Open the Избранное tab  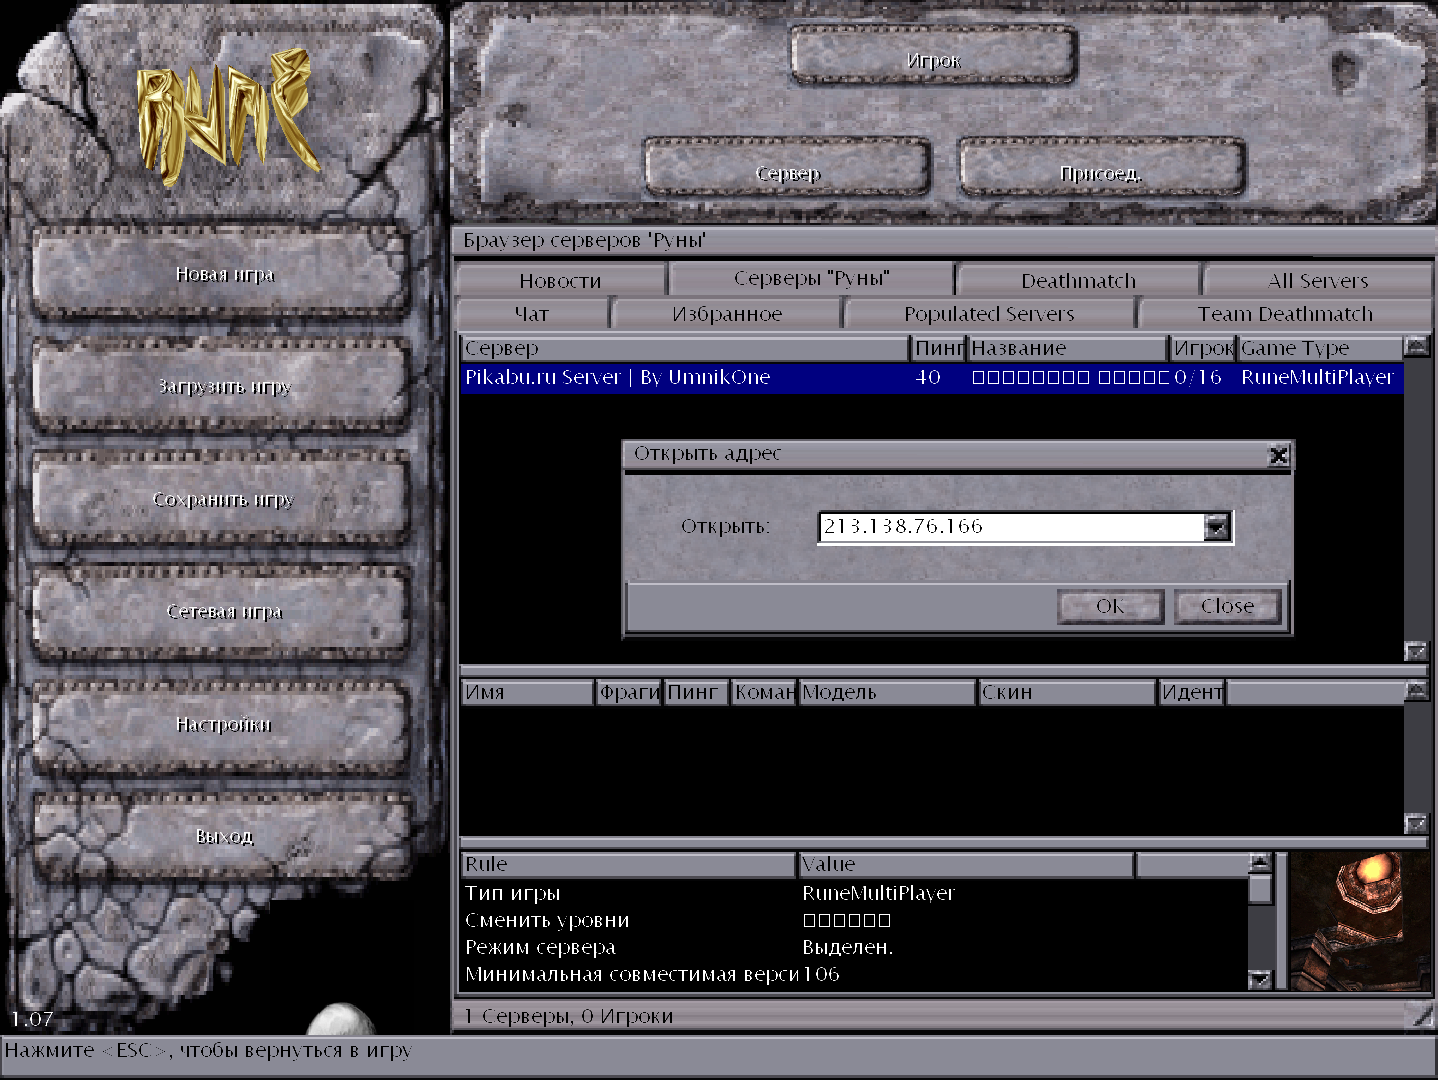(x=726, y=314)
